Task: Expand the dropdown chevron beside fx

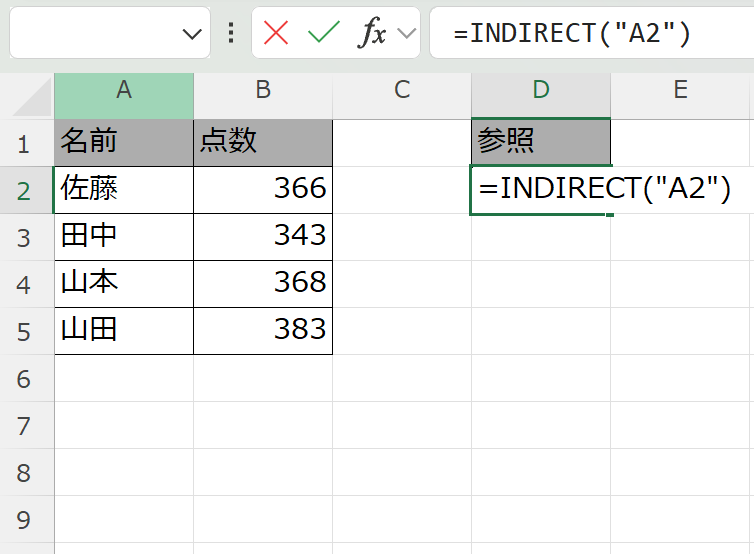Action: [406, 34]
